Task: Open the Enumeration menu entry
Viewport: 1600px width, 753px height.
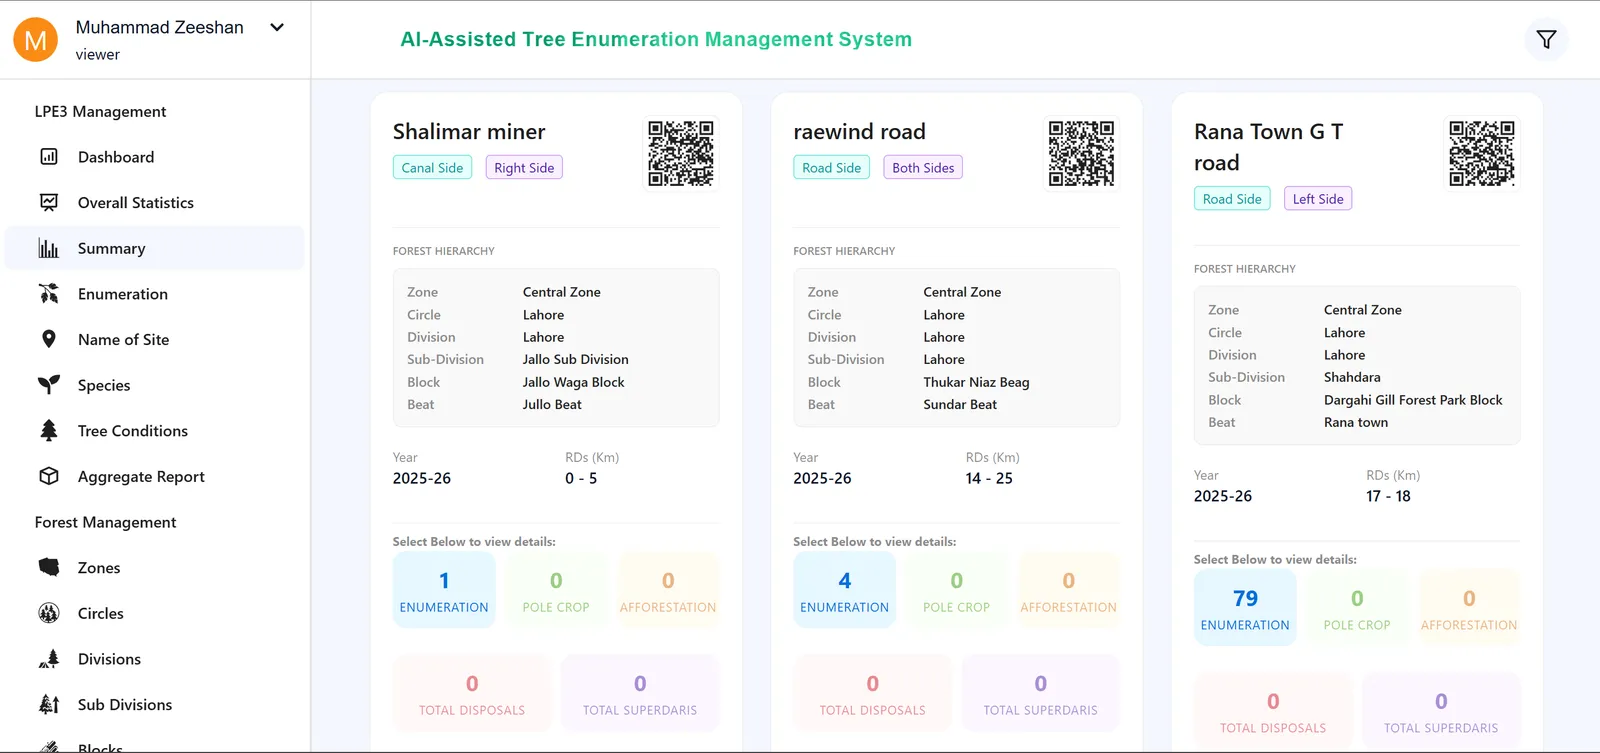Action: pyautogui.click(x=155, y=294)
